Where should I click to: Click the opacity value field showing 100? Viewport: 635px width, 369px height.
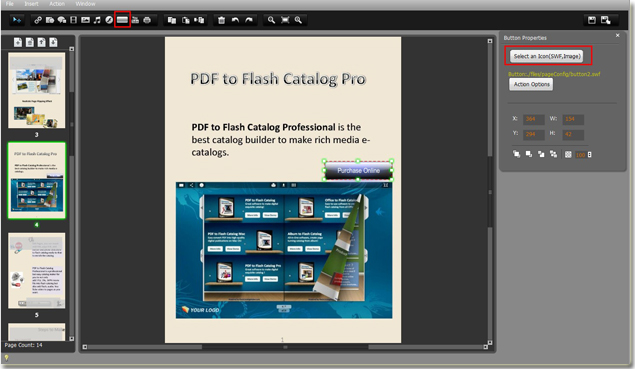pyautogui.click(x=581, y=155)
